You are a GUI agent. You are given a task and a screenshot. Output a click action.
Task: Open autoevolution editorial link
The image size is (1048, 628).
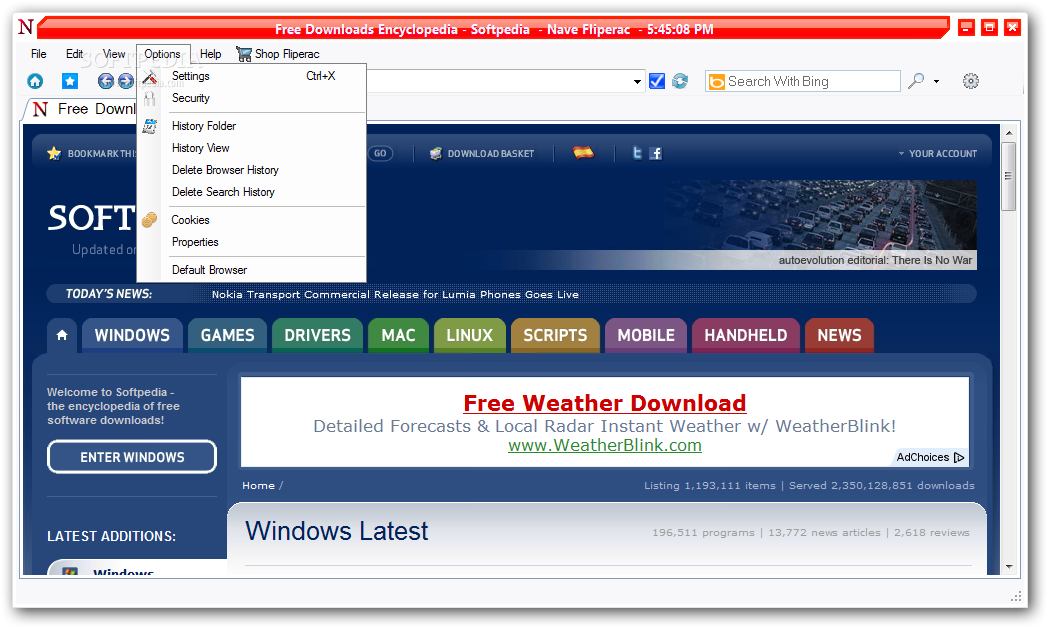(875, 261)
